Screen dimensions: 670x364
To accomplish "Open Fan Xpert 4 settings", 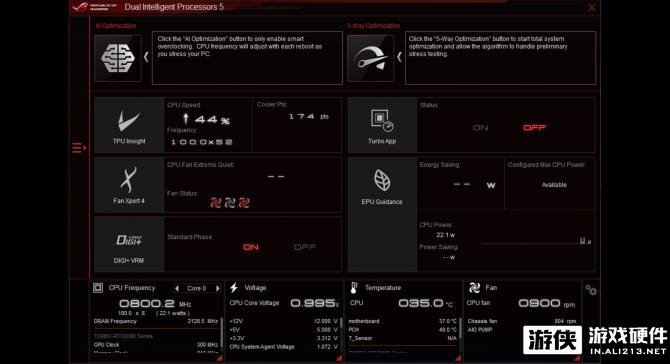I will coord(129,185).
